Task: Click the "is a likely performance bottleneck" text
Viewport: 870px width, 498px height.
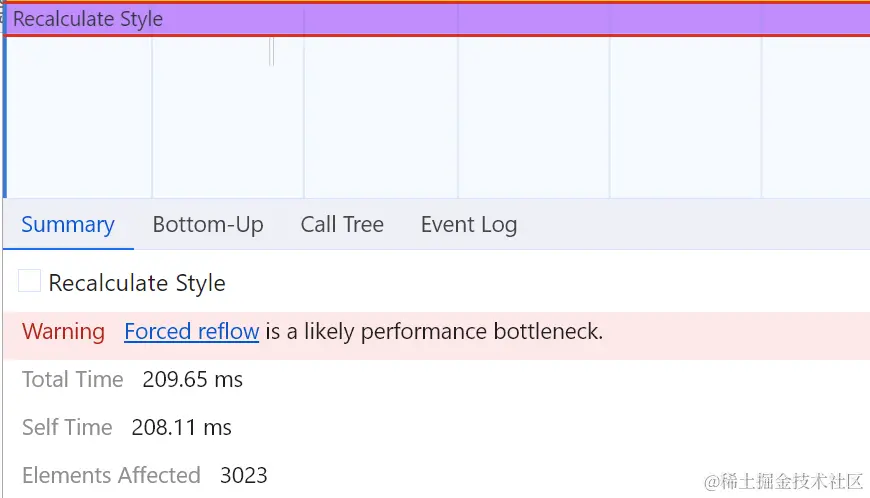Action: click(434, 332)
